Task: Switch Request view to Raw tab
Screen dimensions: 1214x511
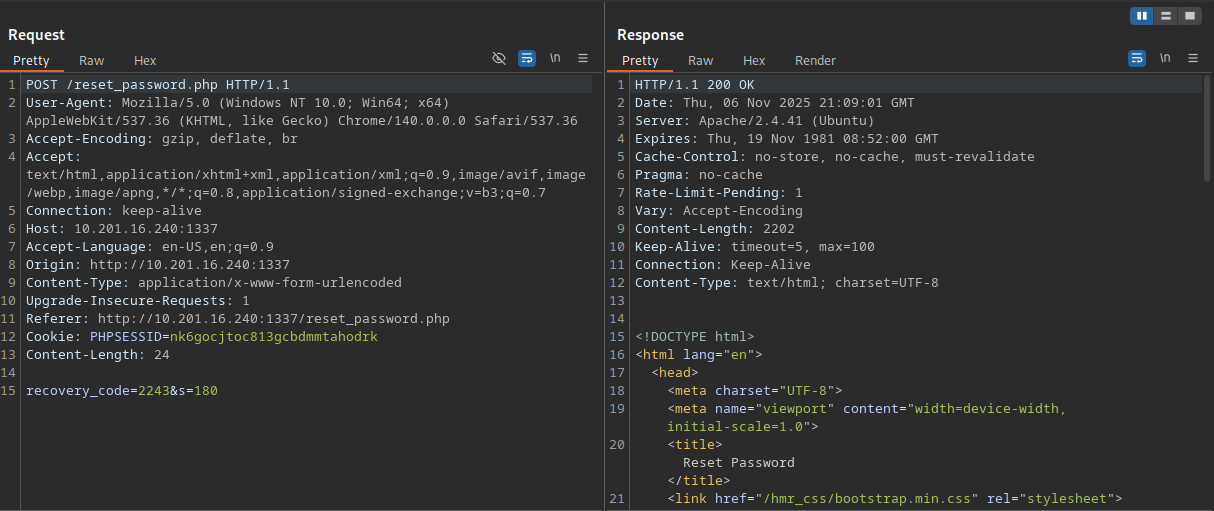Action: pyautogui.click(x=92, y=61)
